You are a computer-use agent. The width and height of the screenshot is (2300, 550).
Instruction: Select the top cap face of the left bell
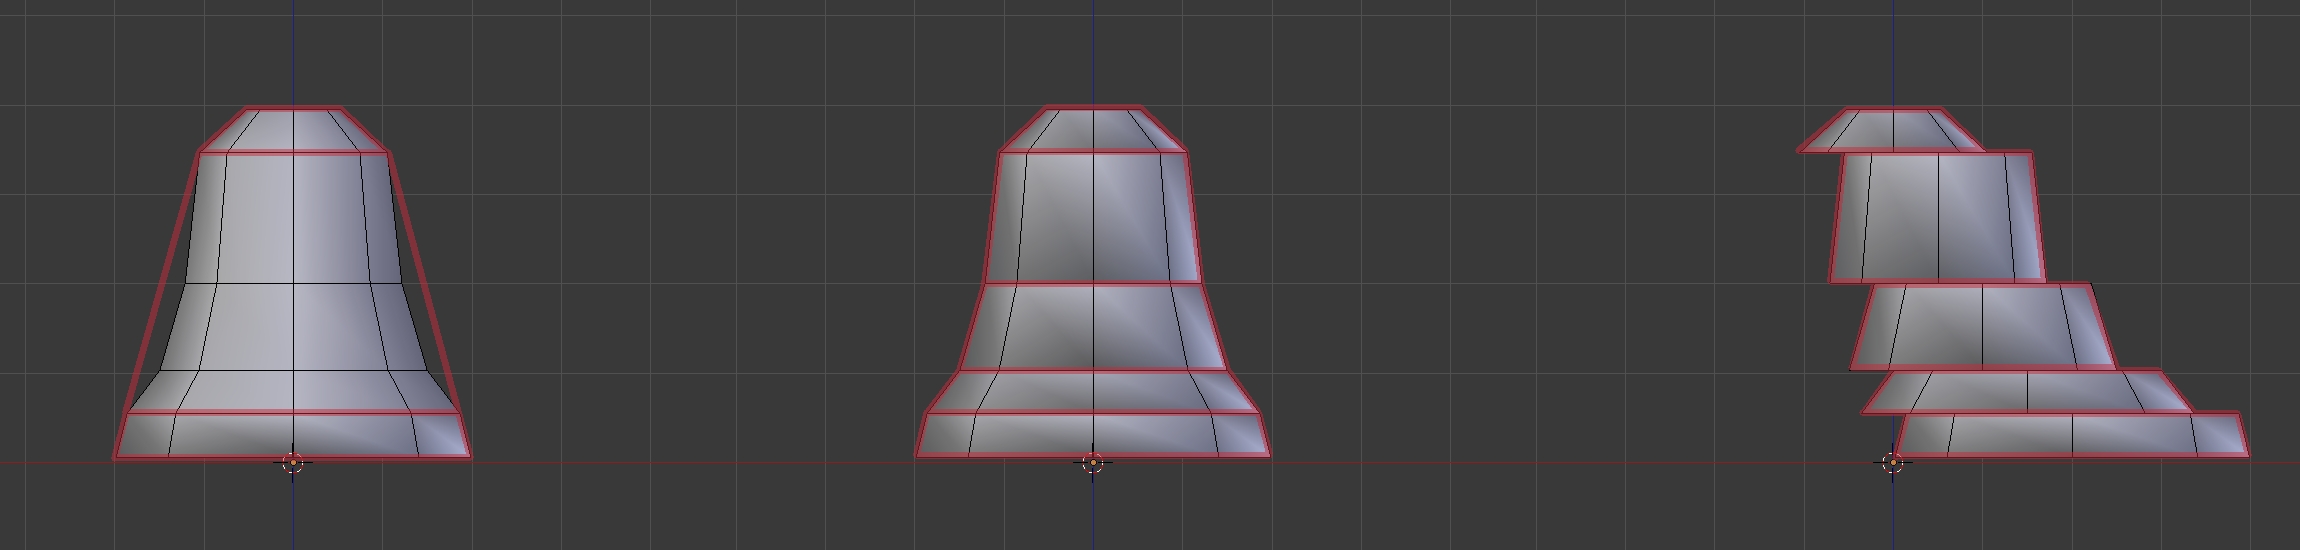(293, 130)
